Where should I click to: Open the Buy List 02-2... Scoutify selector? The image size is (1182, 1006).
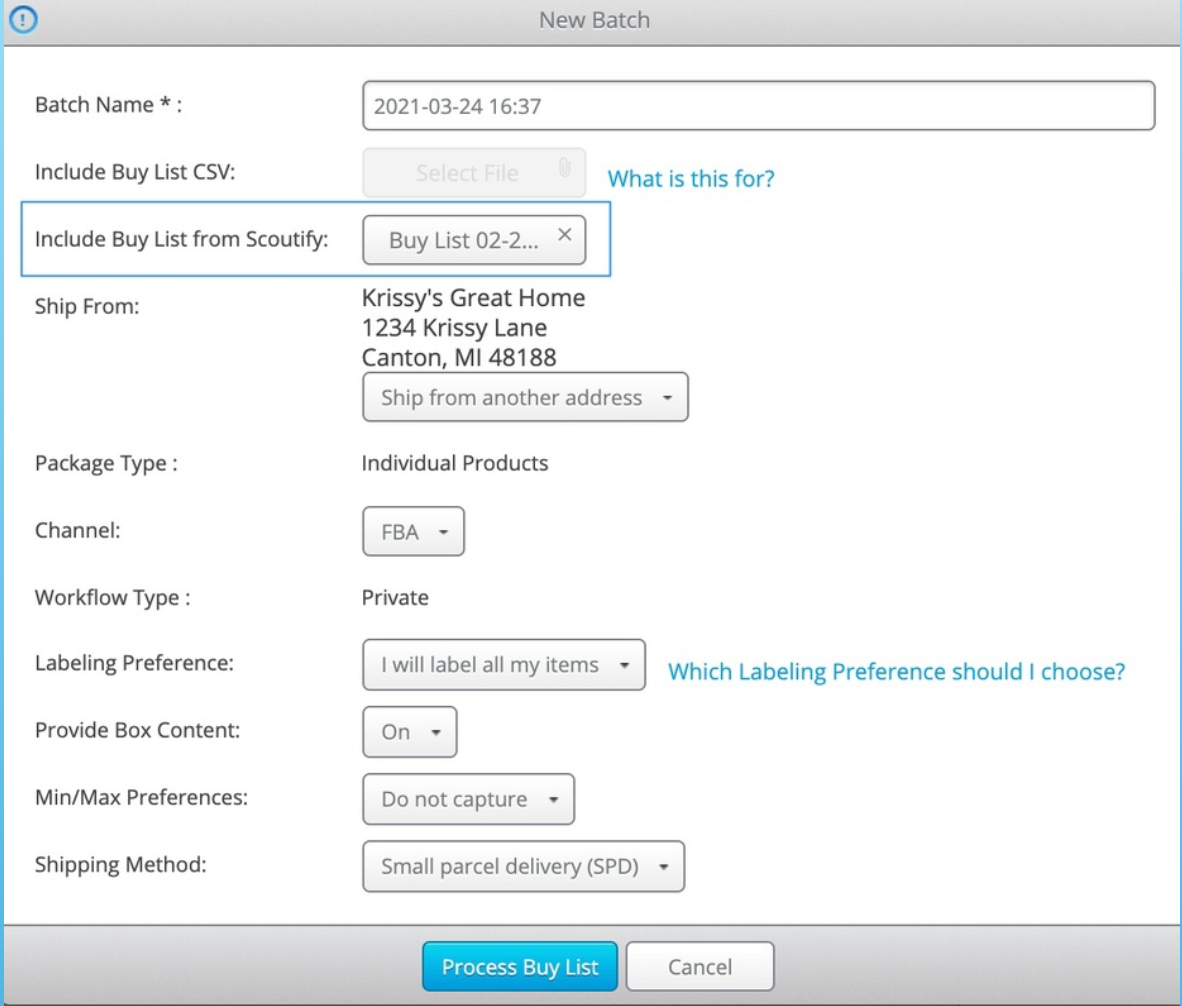click(x=474, y=240)
